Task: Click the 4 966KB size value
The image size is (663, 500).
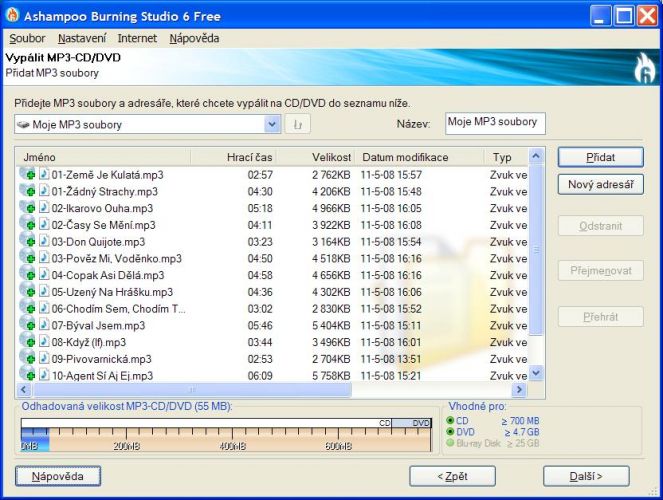Action: (332, 208)
